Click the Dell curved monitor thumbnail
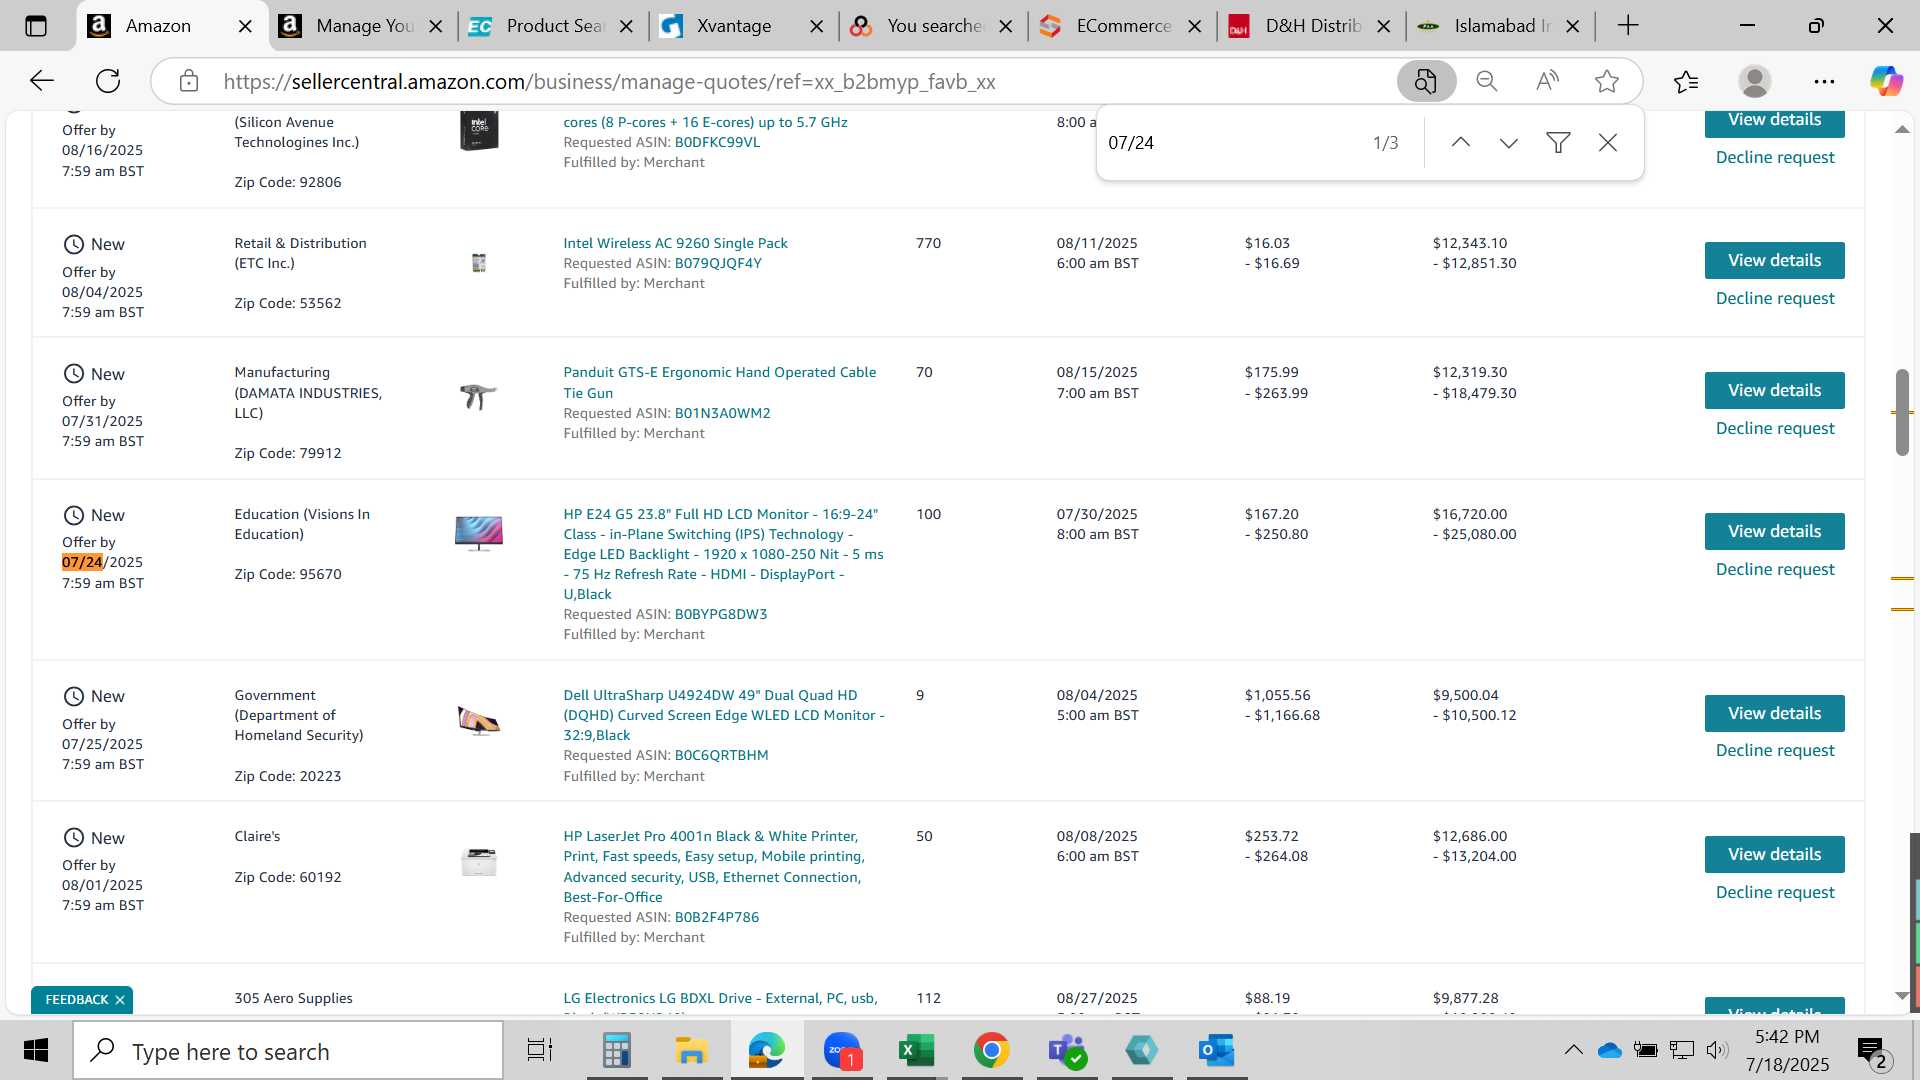Viewport: 1920px width, 1080px height. point(479,720)
